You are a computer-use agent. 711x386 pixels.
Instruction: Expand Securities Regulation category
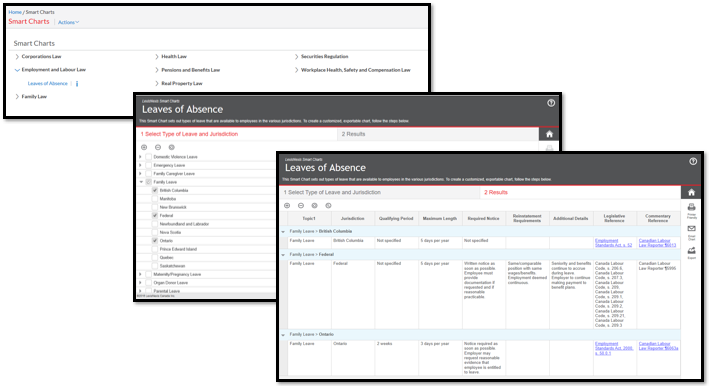(297, 57)
